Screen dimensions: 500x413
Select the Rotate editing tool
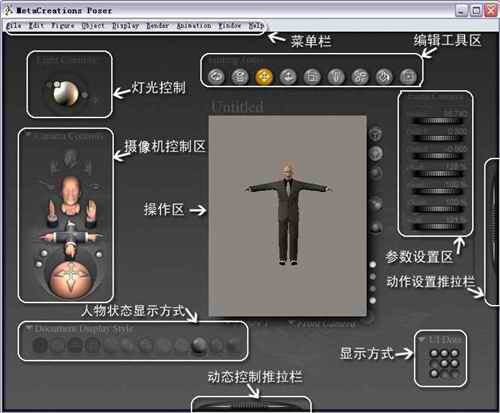pos(216,76)
